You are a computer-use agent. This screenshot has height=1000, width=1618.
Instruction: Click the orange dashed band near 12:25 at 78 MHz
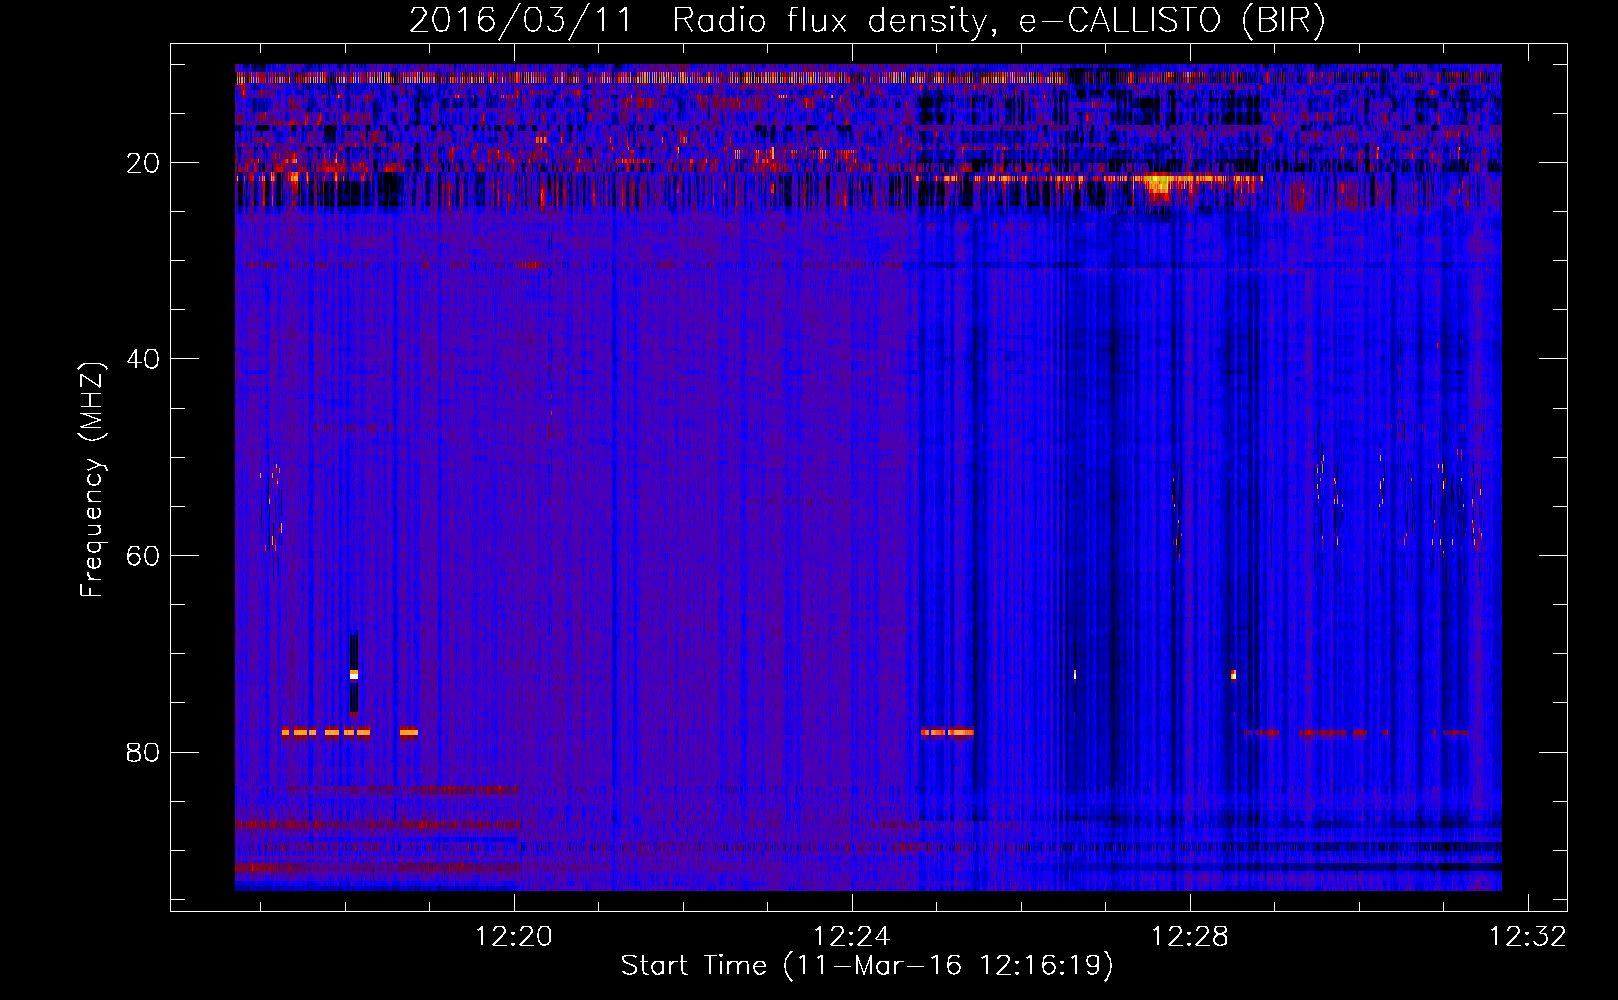[x=947, y=732]
